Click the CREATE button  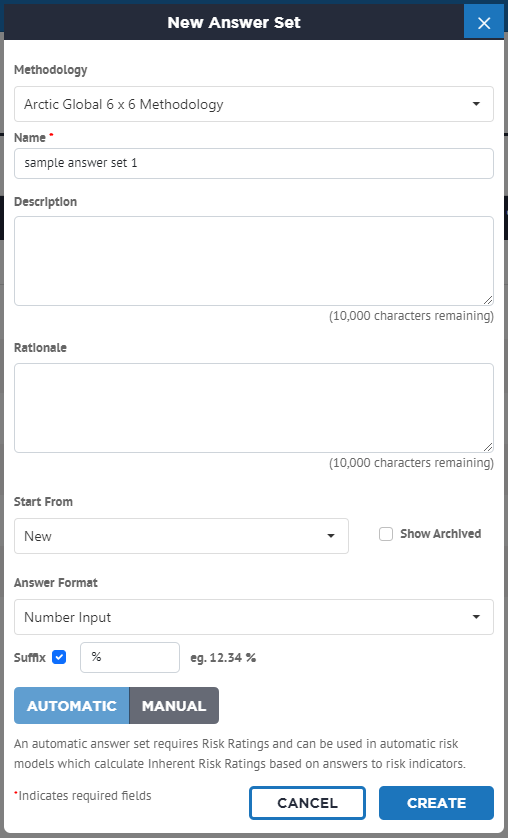point(436,803)
